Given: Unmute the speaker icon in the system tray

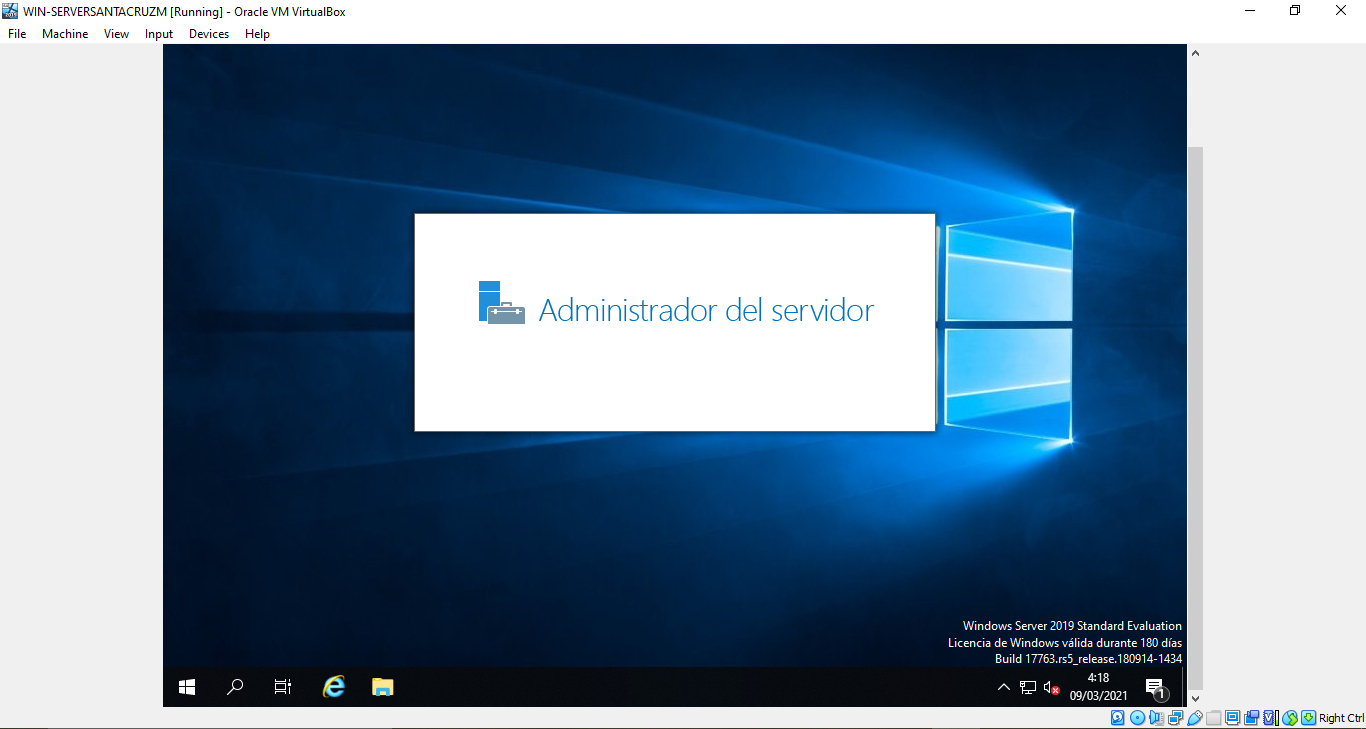Looking at the screenshot, I should coord(1049,687).
